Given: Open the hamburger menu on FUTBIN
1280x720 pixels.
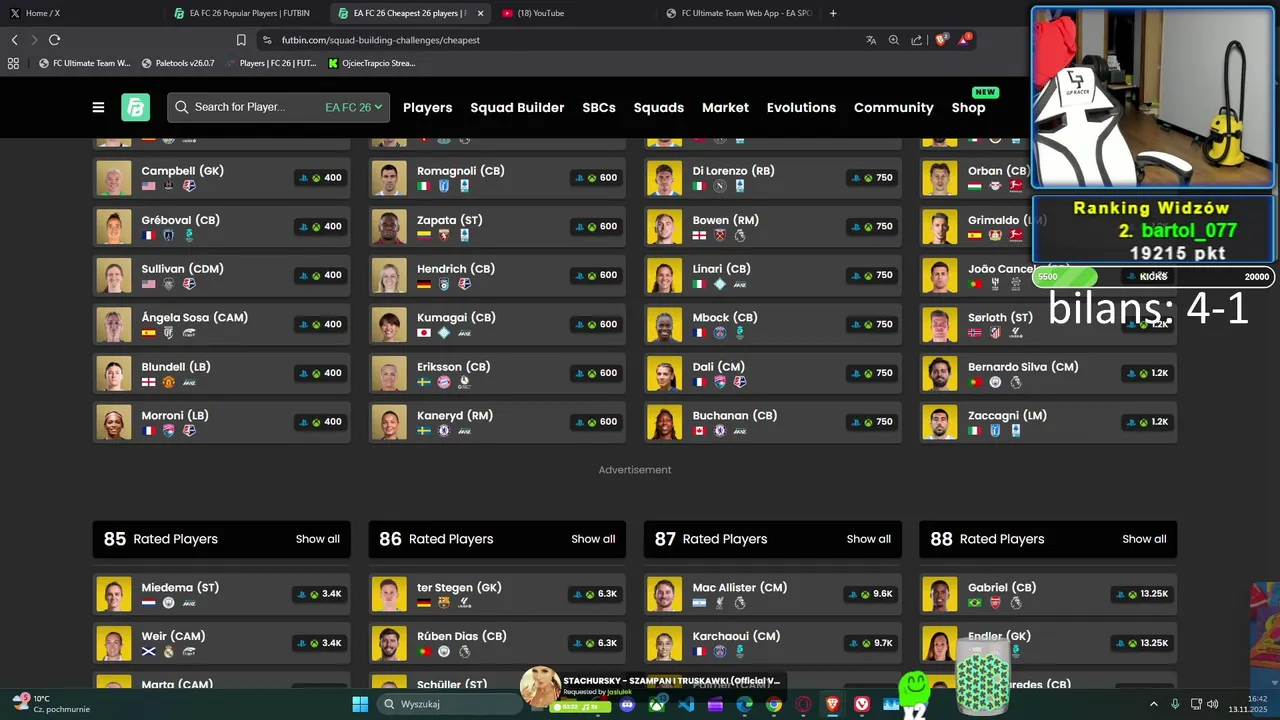Looking at the screenshot, I should click(x=98, y=107).
